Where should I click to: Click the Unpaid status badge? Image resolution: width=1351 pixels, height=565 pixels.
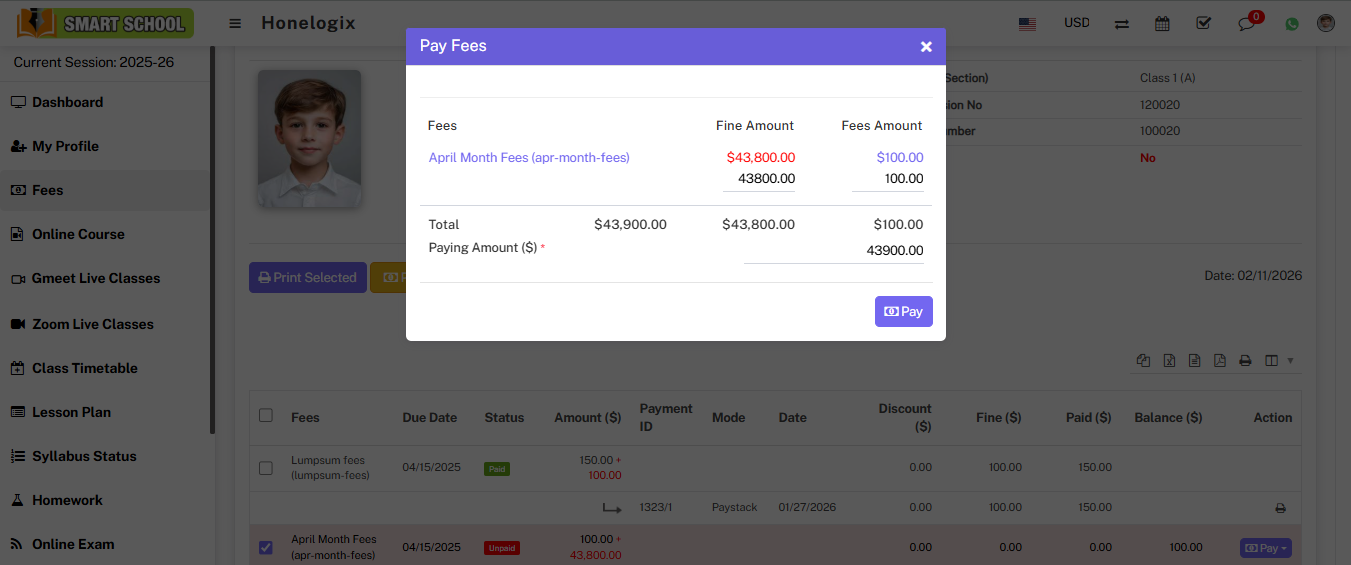click(x=502, y=548)
